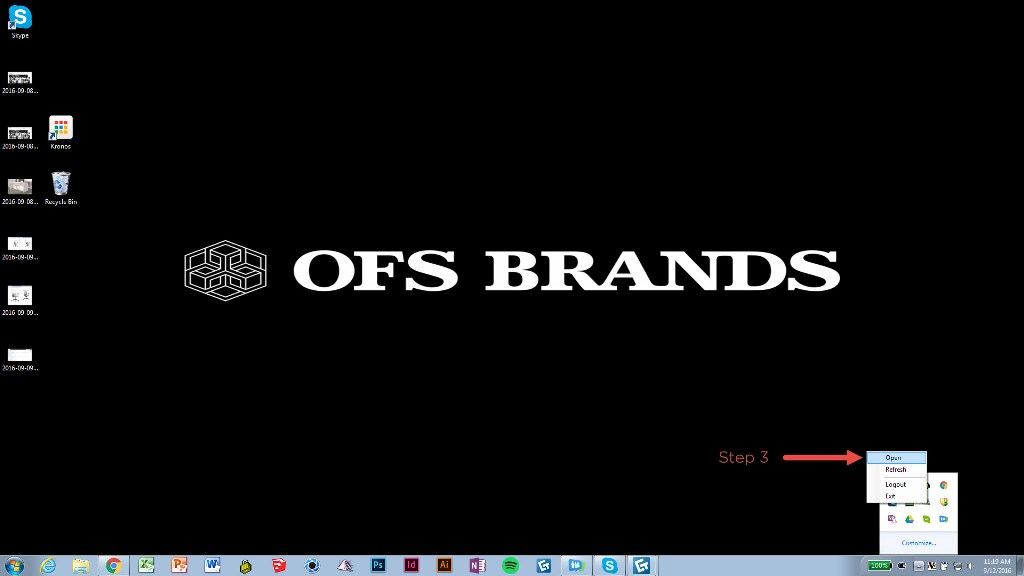Open Excel from the taskbar
The image size is (1024, 576).
(x=146, y=566)
